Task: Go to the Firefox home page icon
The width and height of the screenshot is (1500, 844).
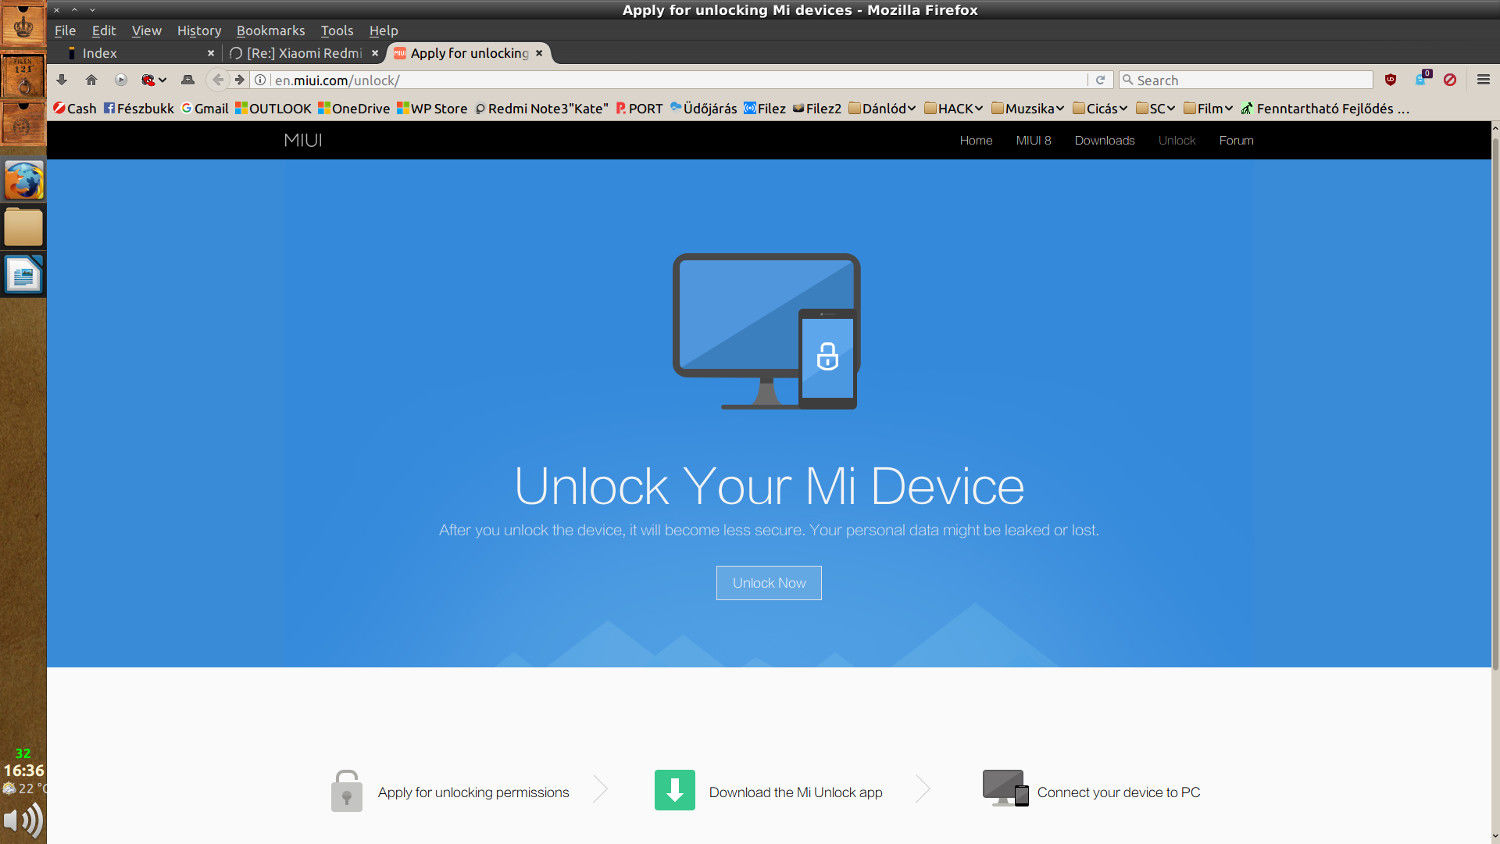Action: click(91, 80)
